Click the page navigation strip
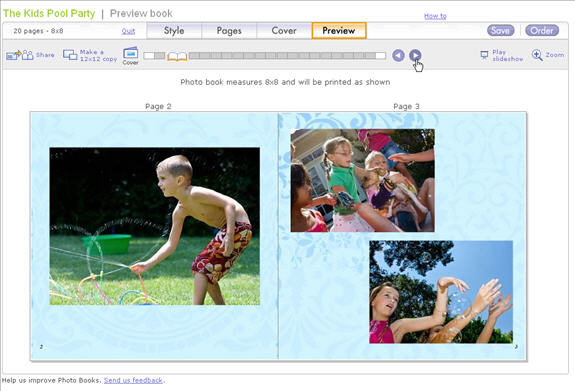 [264, 56]
